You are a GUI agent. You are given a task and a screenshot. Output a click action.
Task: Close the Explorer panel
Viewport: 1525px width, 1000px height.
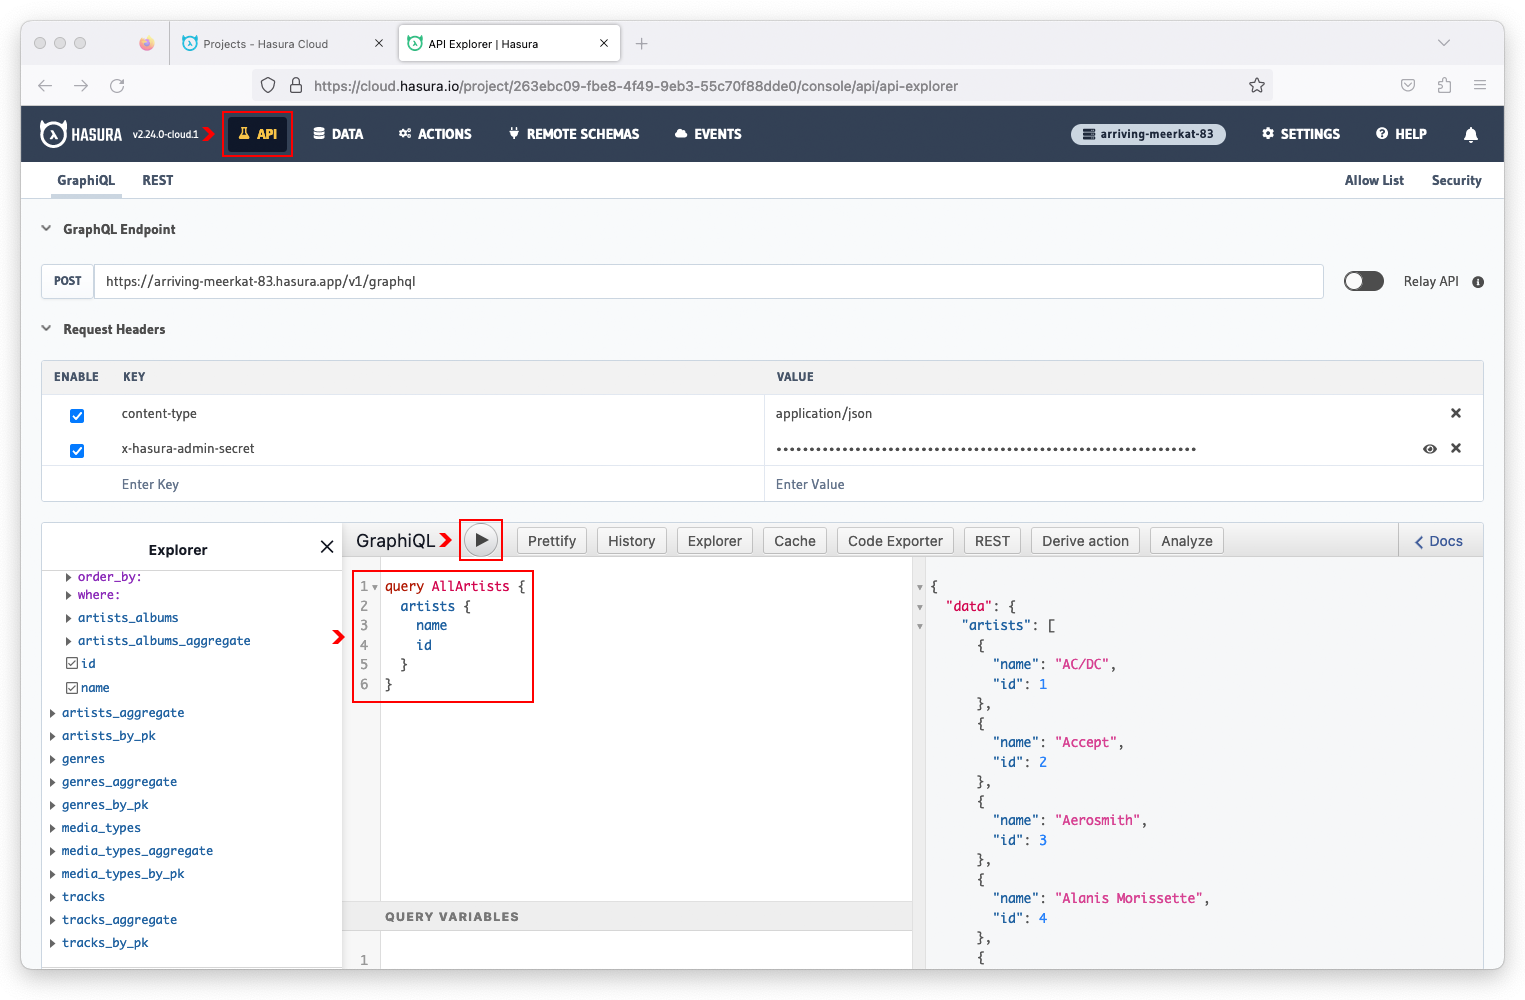coord(327,547)
